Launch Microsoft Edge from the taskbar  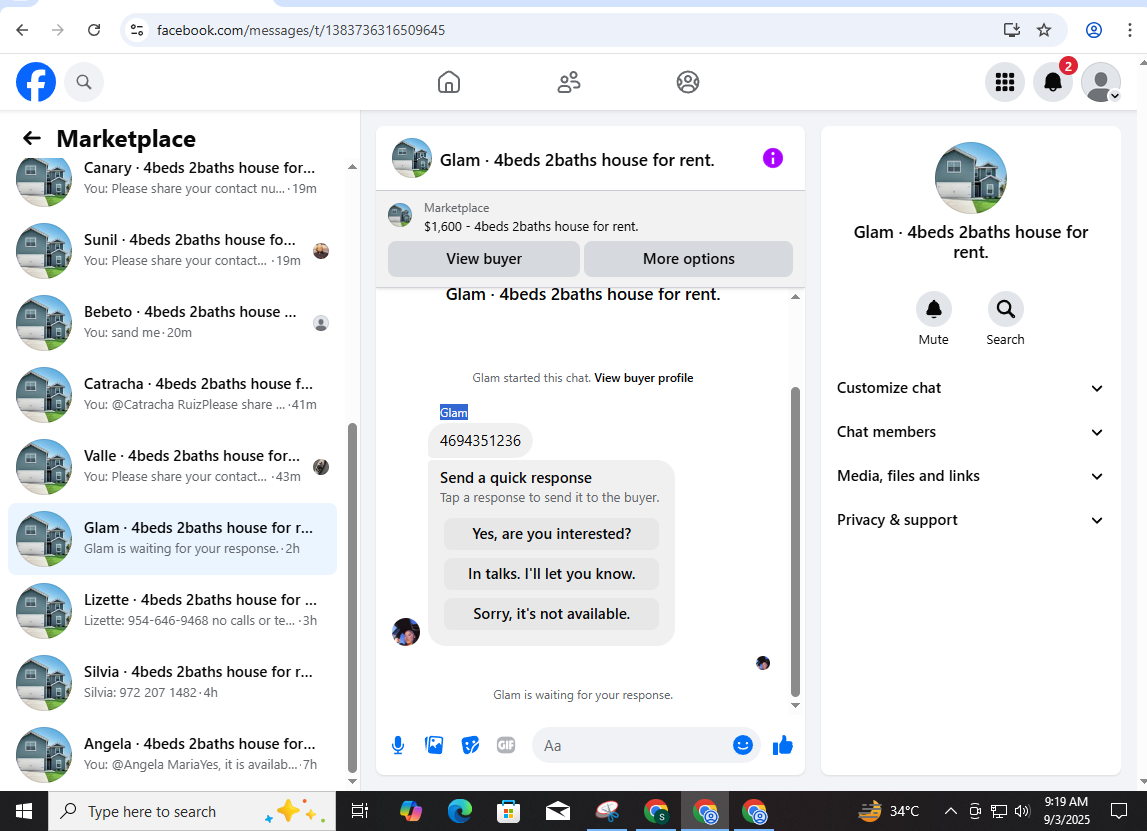(x=459, y=811)
